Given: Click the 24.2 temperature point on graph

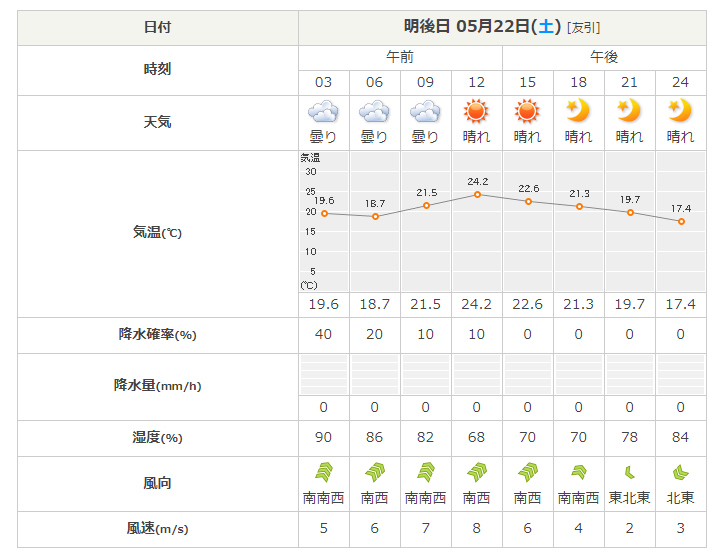Looking at the screenshot, I should point(477,194).
